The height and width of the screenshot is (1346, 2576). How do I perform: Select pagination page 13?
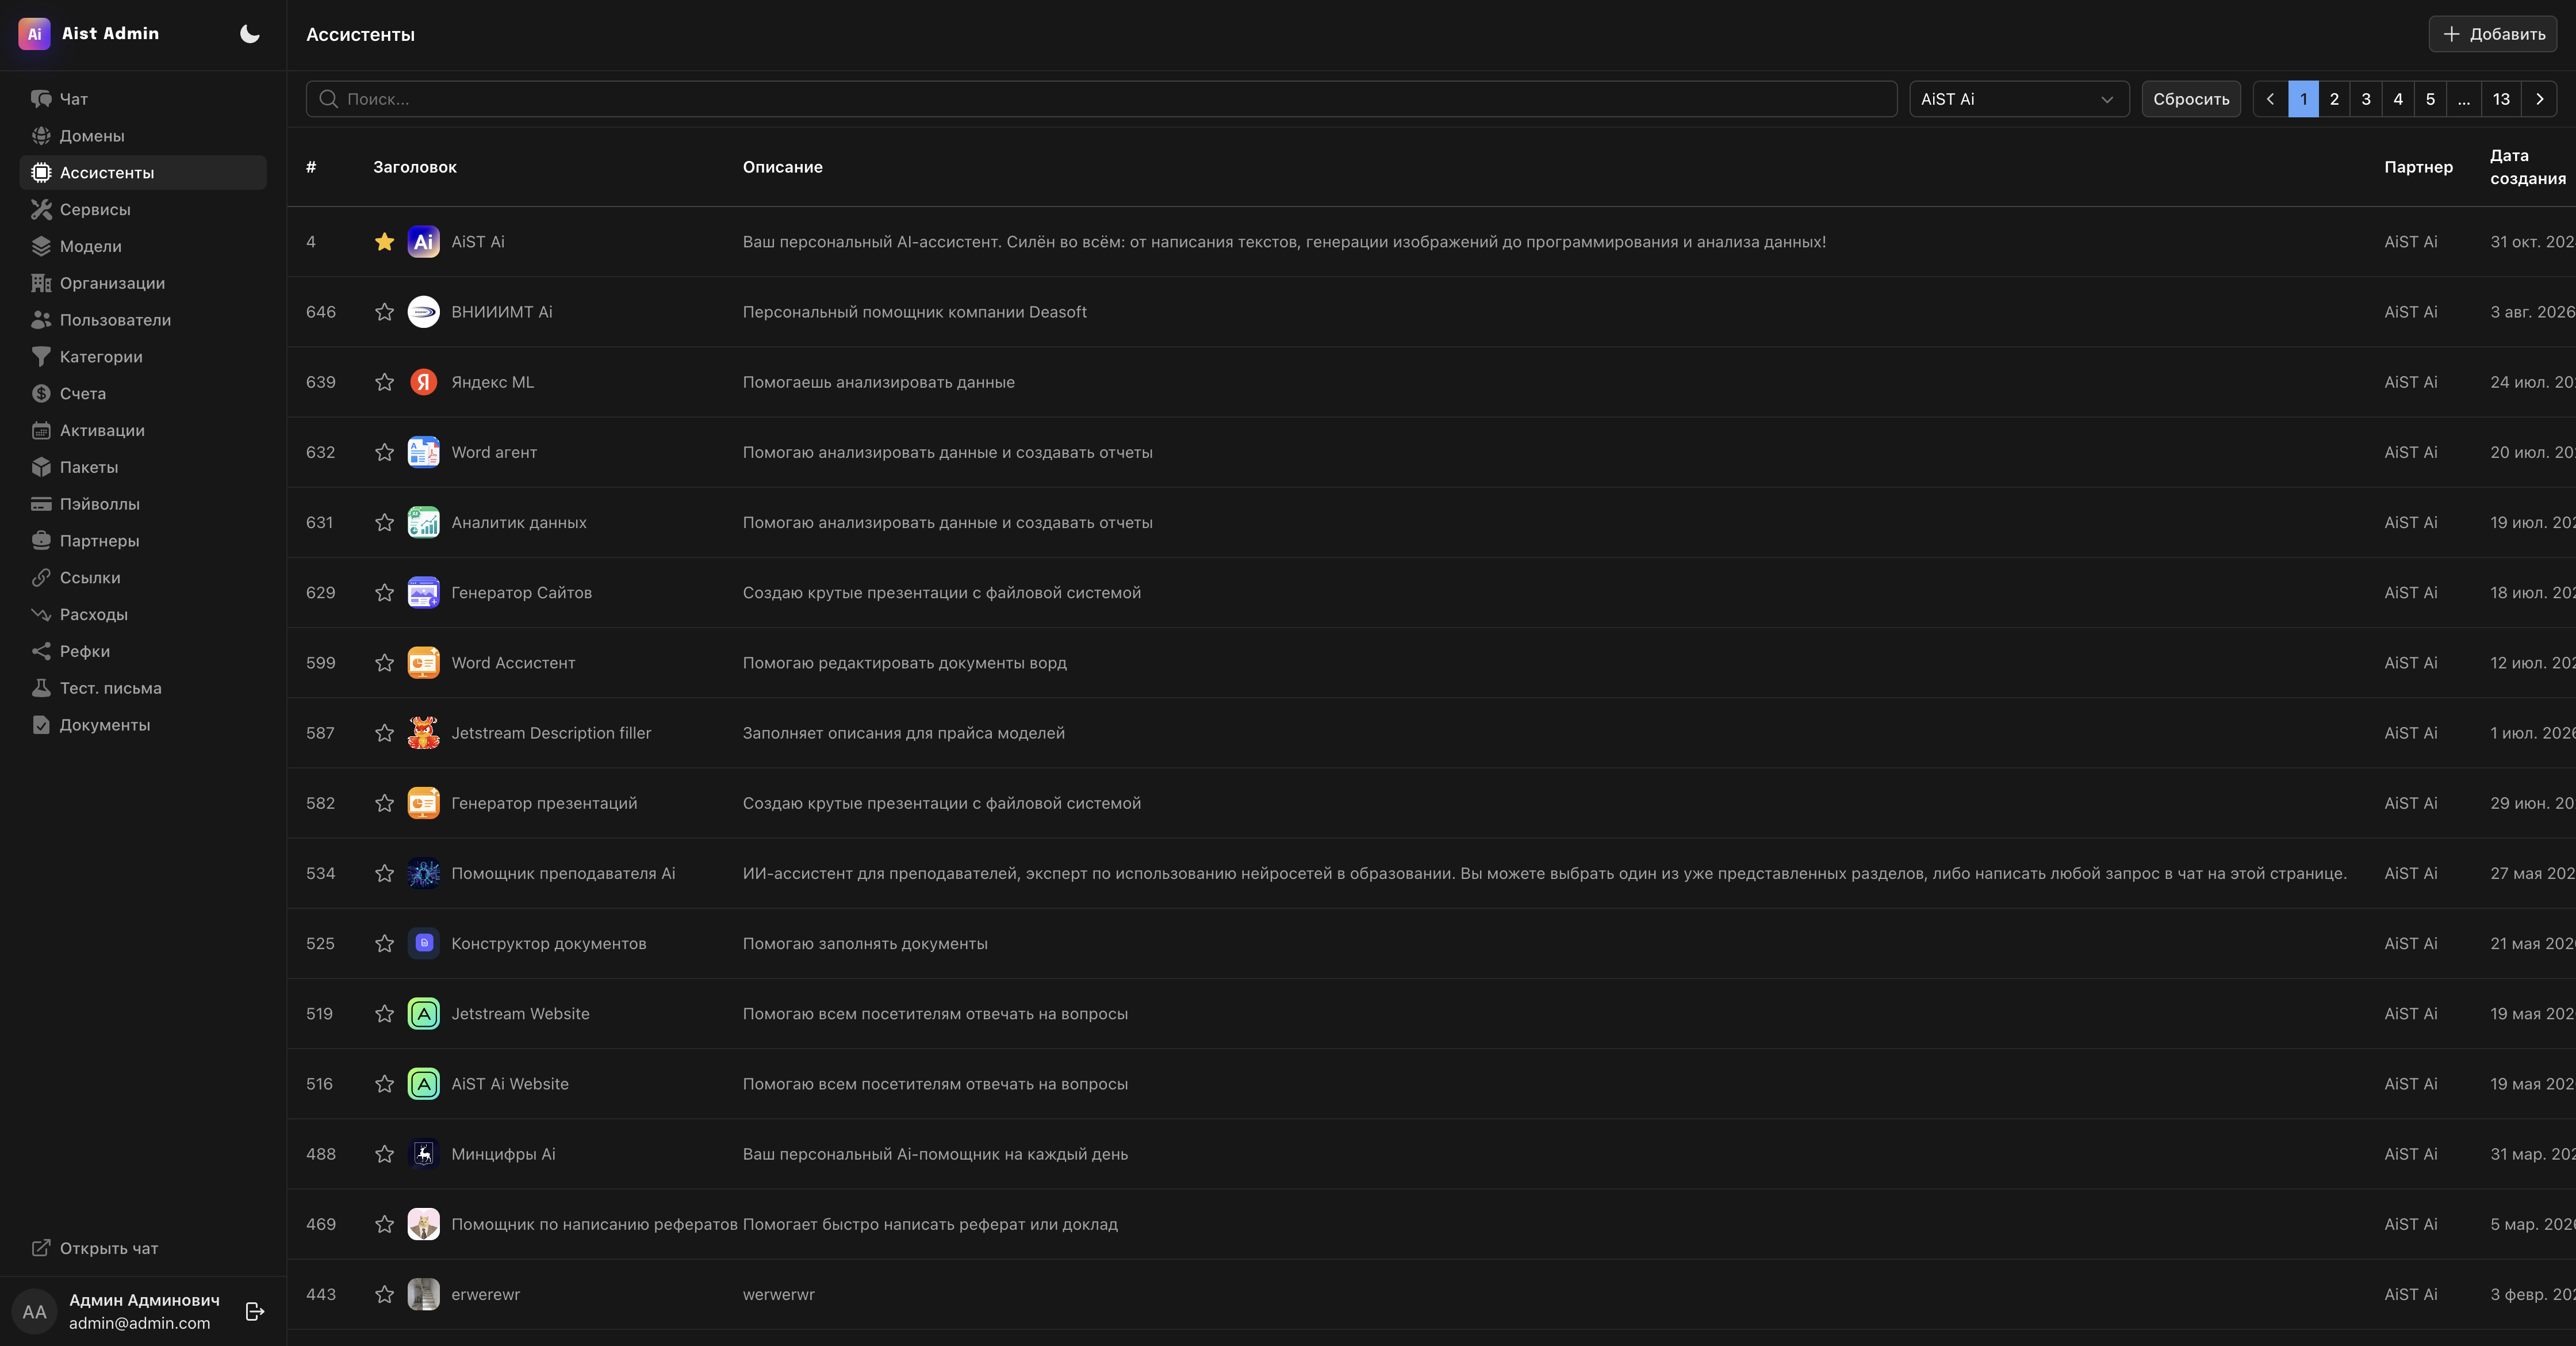[x=2501, y=99]
